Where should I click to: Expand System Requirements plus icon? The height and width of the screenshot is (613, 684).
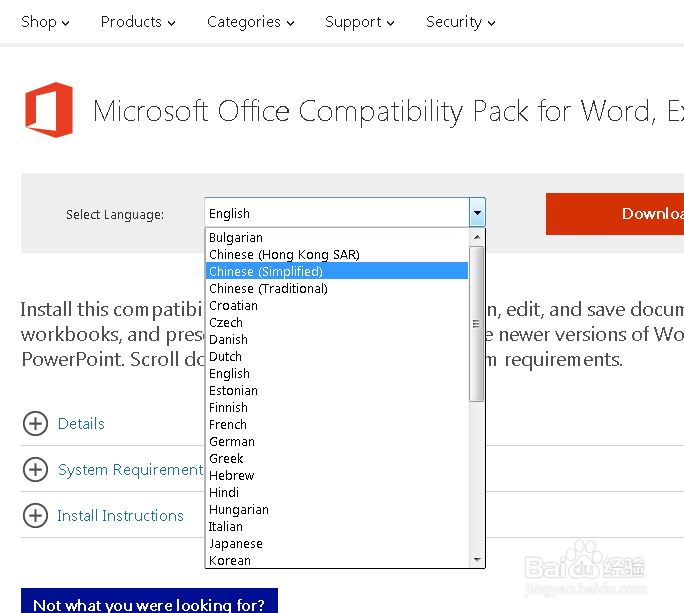click(x=35, y=470)
